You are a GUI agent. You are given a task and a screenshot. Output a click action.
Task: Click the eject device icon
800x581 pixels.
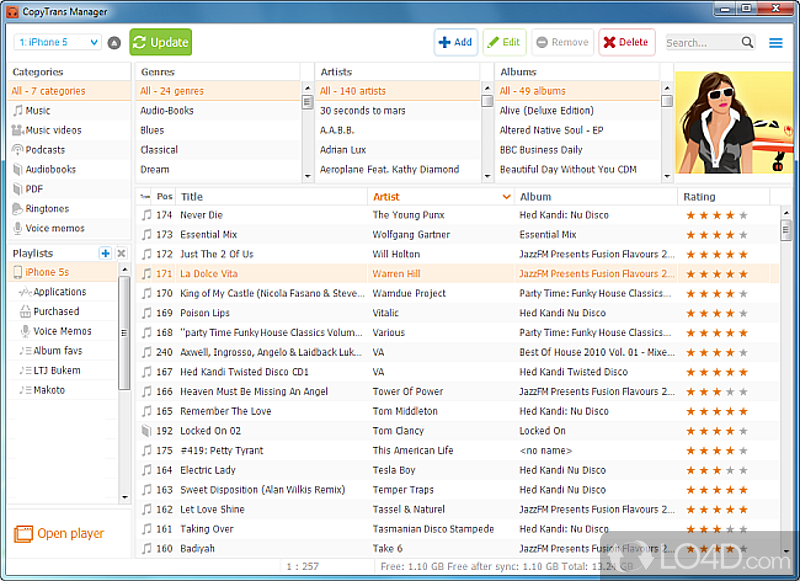(114, 43)
